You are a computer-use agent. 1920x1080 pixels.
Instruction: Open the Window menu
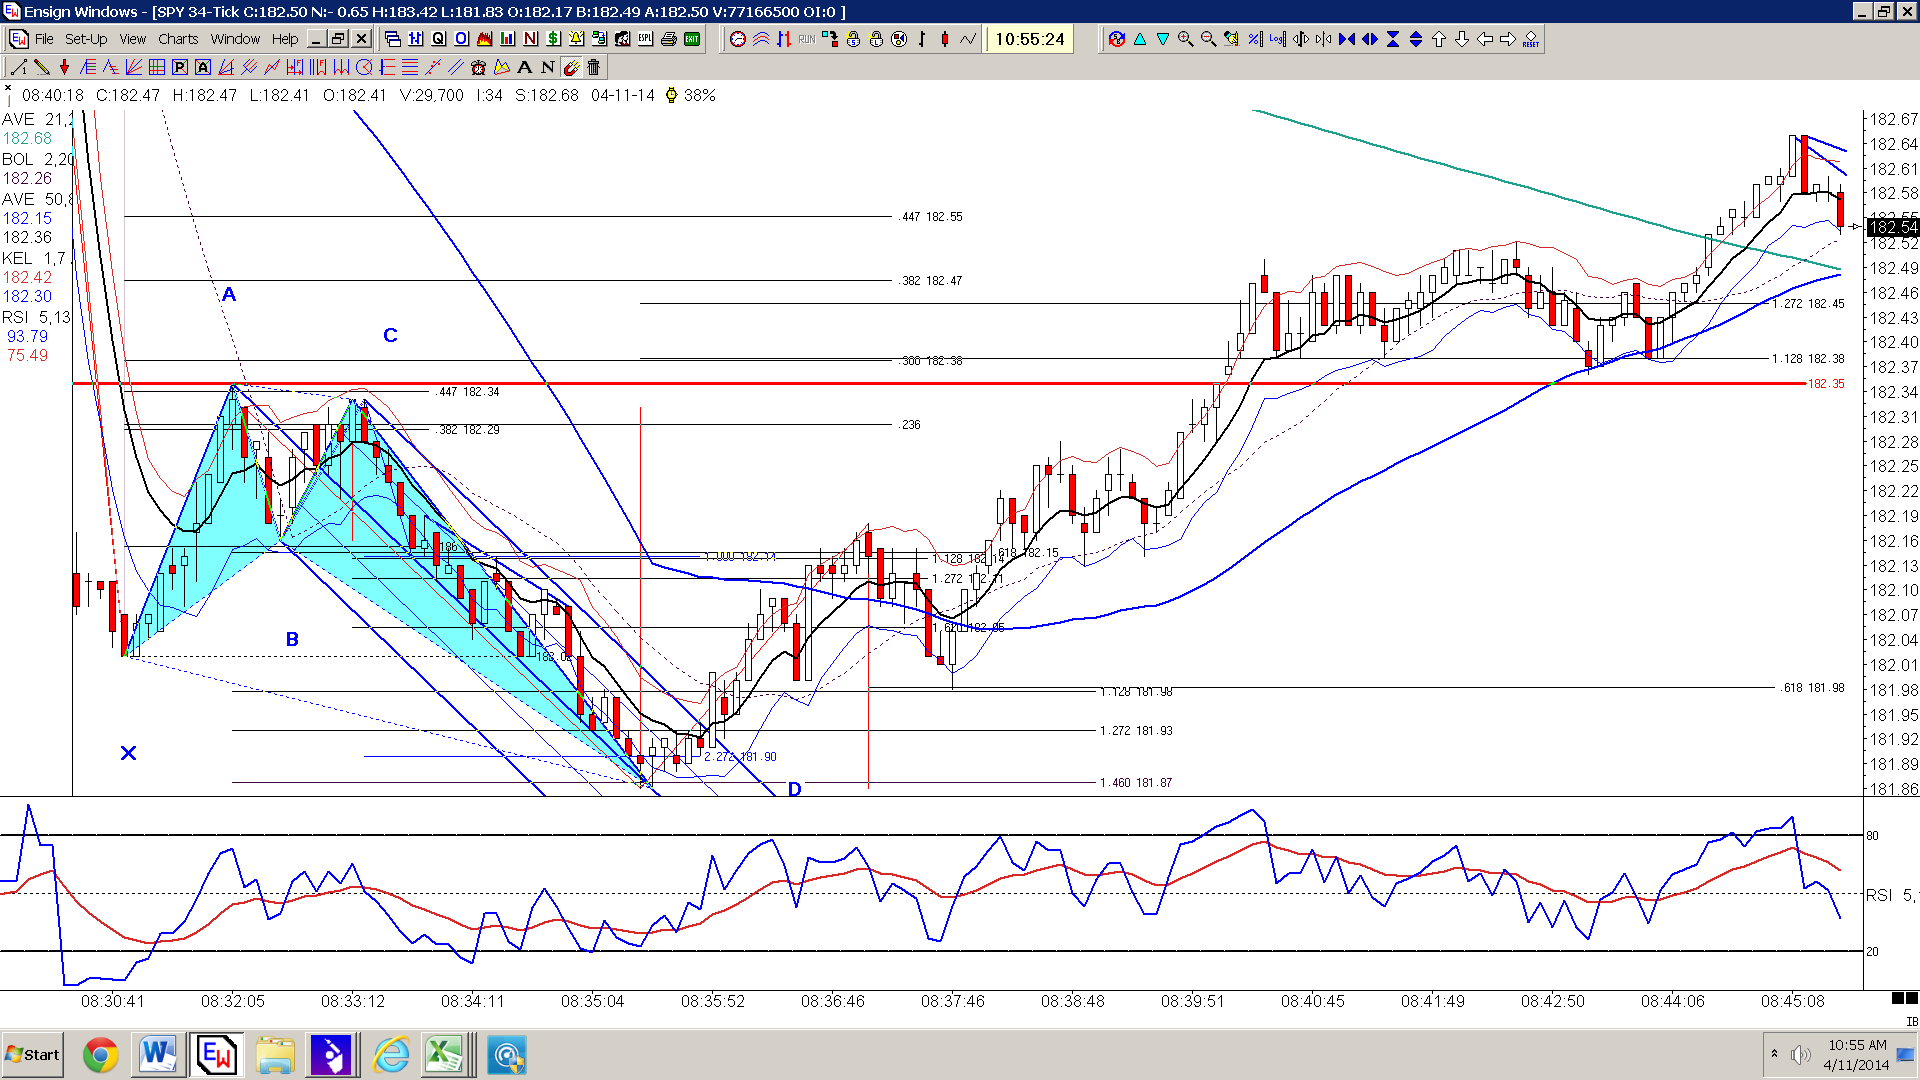[235, 39]
